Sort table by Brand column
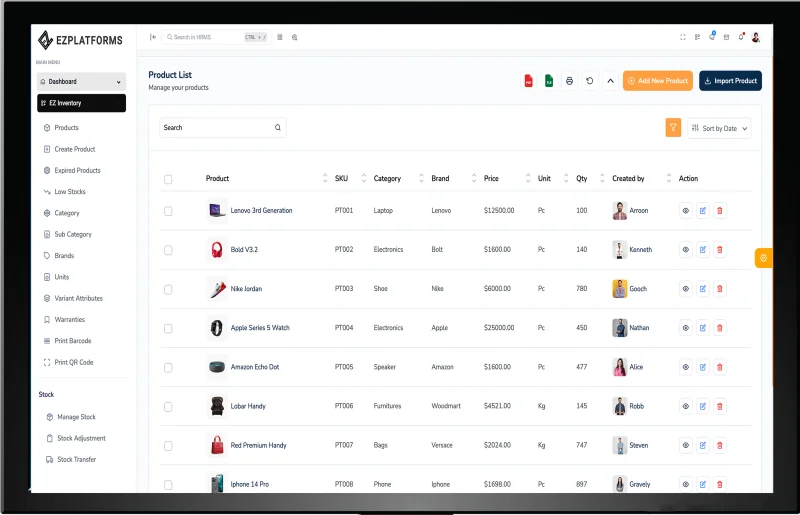This screenshot has width=800, height=515. (474, 178)
